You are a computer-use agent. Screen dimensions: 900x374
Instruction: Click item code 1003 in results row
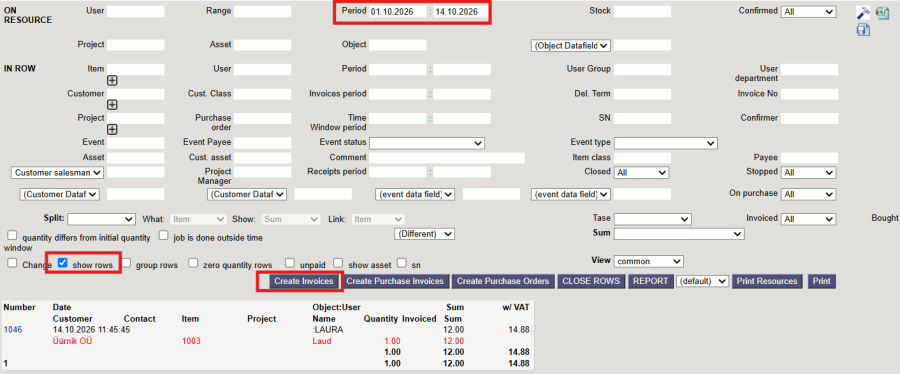(191, 341)
